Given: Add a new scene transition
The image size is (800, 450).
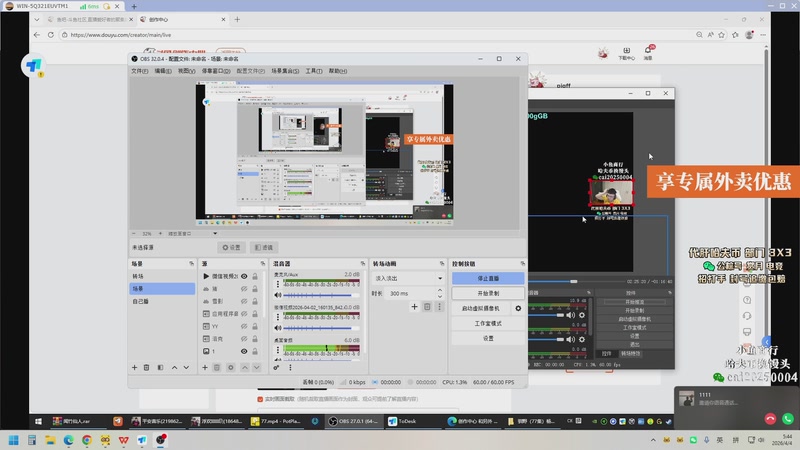Looking at the screenshot, I should click(x=415, y=307).
